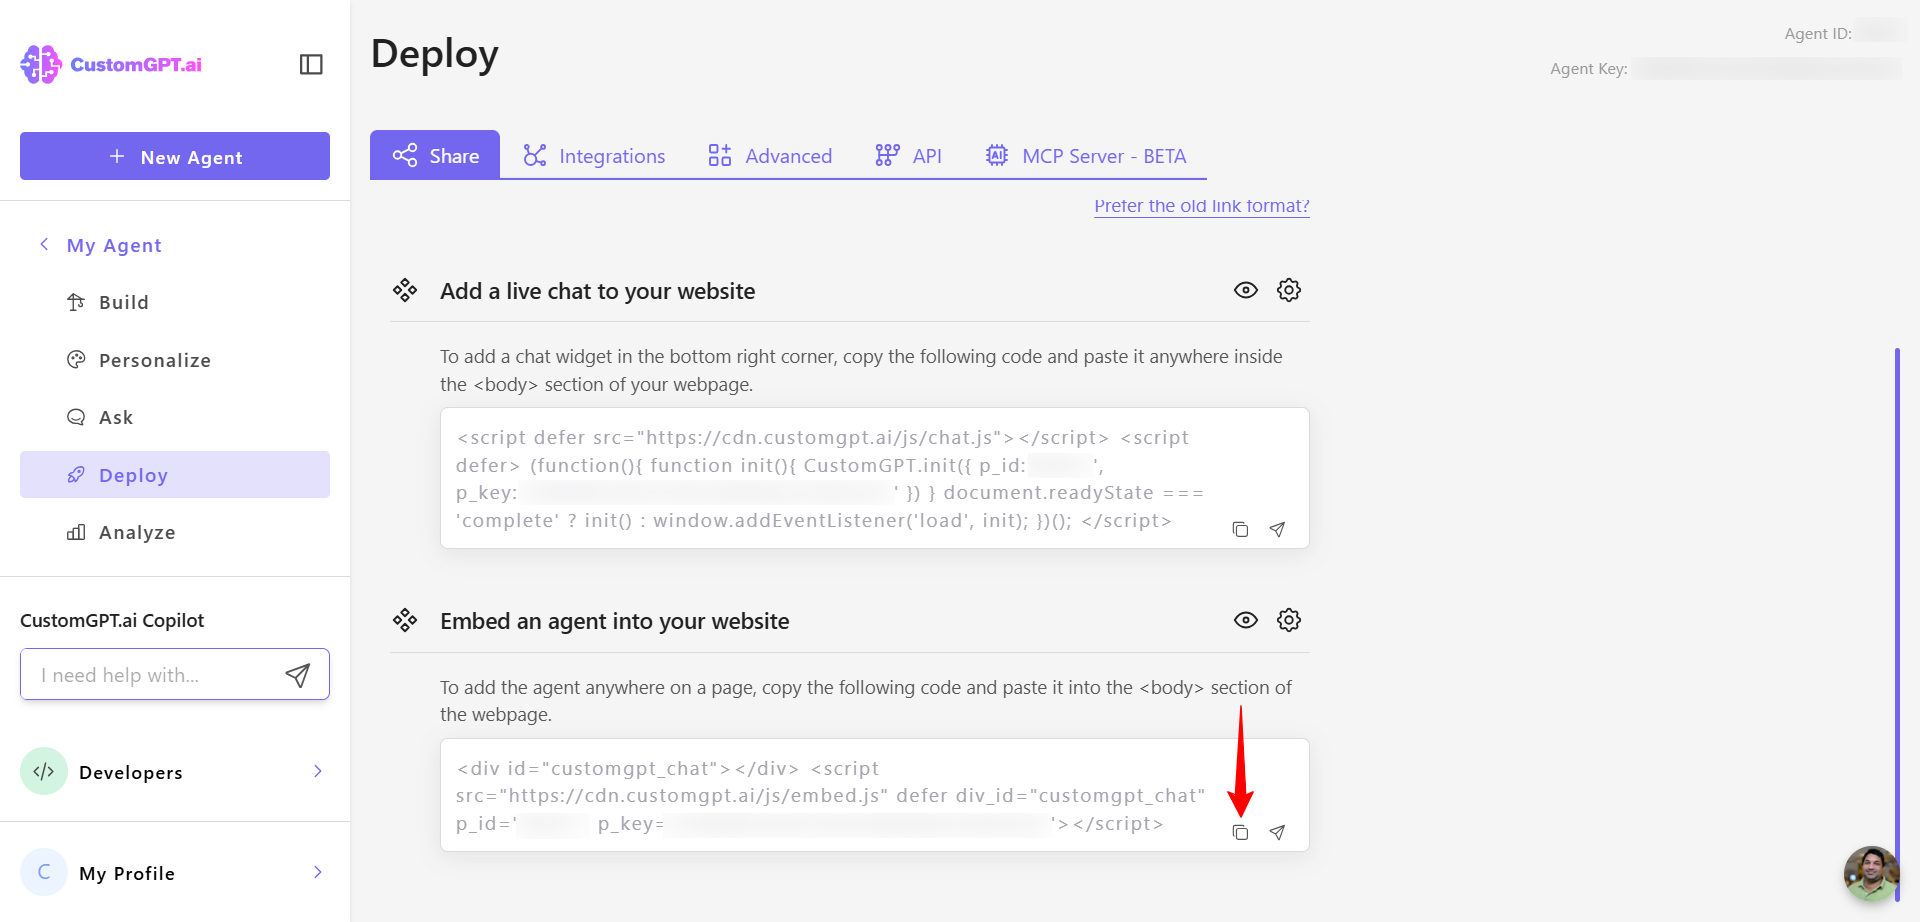Click the 'Agent ID:' label
Image resolution: width=1920 pixels, height=922 pixels.
click(x=1818, y=33)
